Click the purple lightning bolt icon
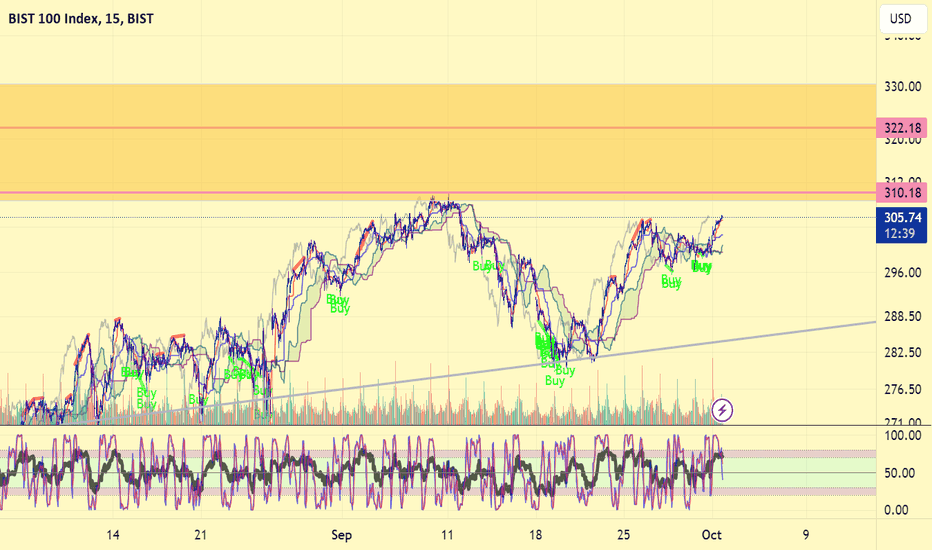 coord(722,410)
